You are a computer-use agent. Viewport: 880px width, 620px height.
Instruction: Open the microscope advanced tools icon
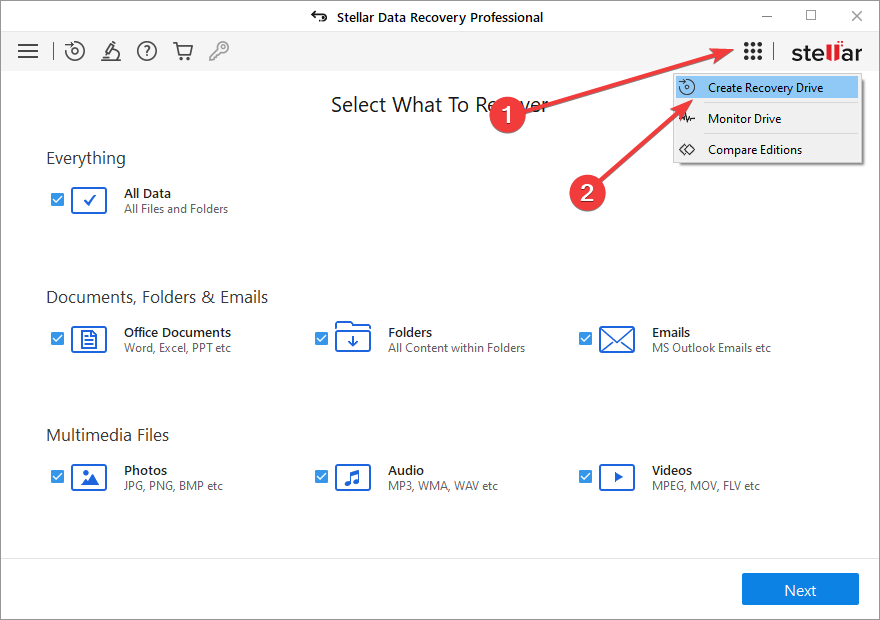coord(111,51)
